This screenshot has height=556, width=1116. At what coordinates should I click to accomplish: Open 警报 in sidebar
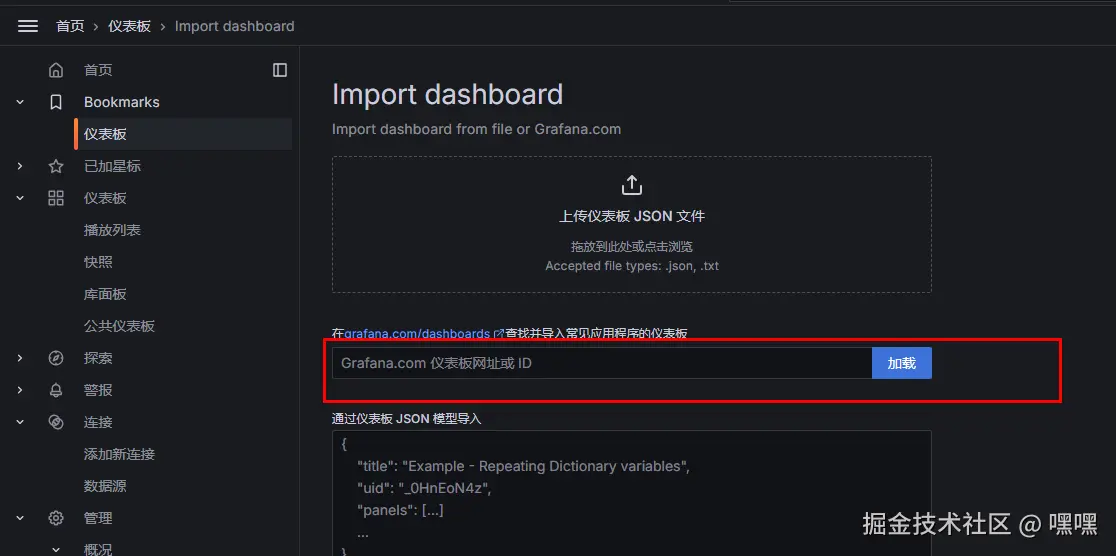98,390
